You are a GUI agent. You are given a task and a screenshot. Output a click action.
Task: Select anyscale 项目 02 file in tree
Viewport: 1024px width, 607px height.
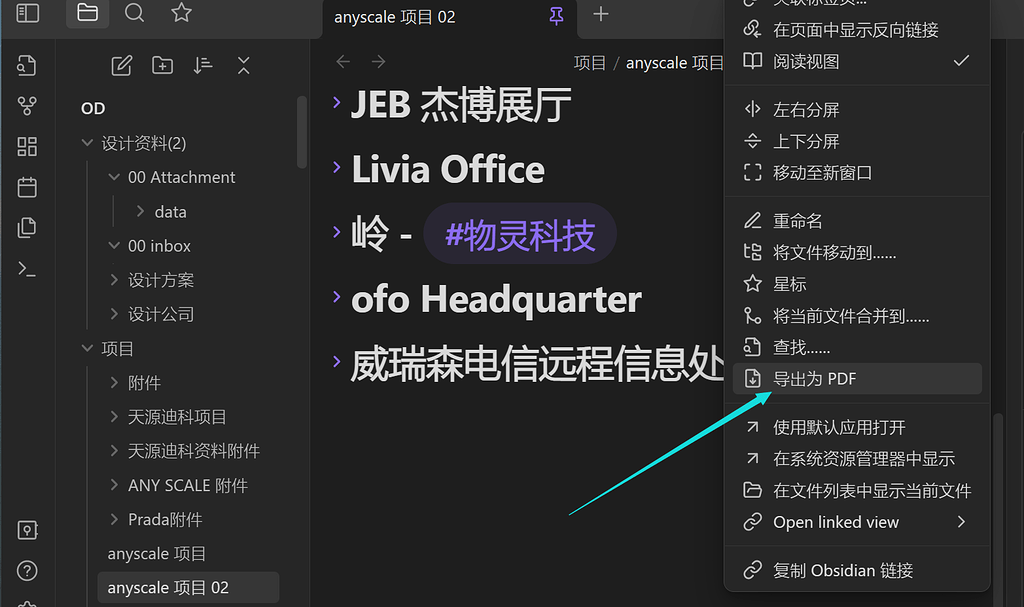188,587
